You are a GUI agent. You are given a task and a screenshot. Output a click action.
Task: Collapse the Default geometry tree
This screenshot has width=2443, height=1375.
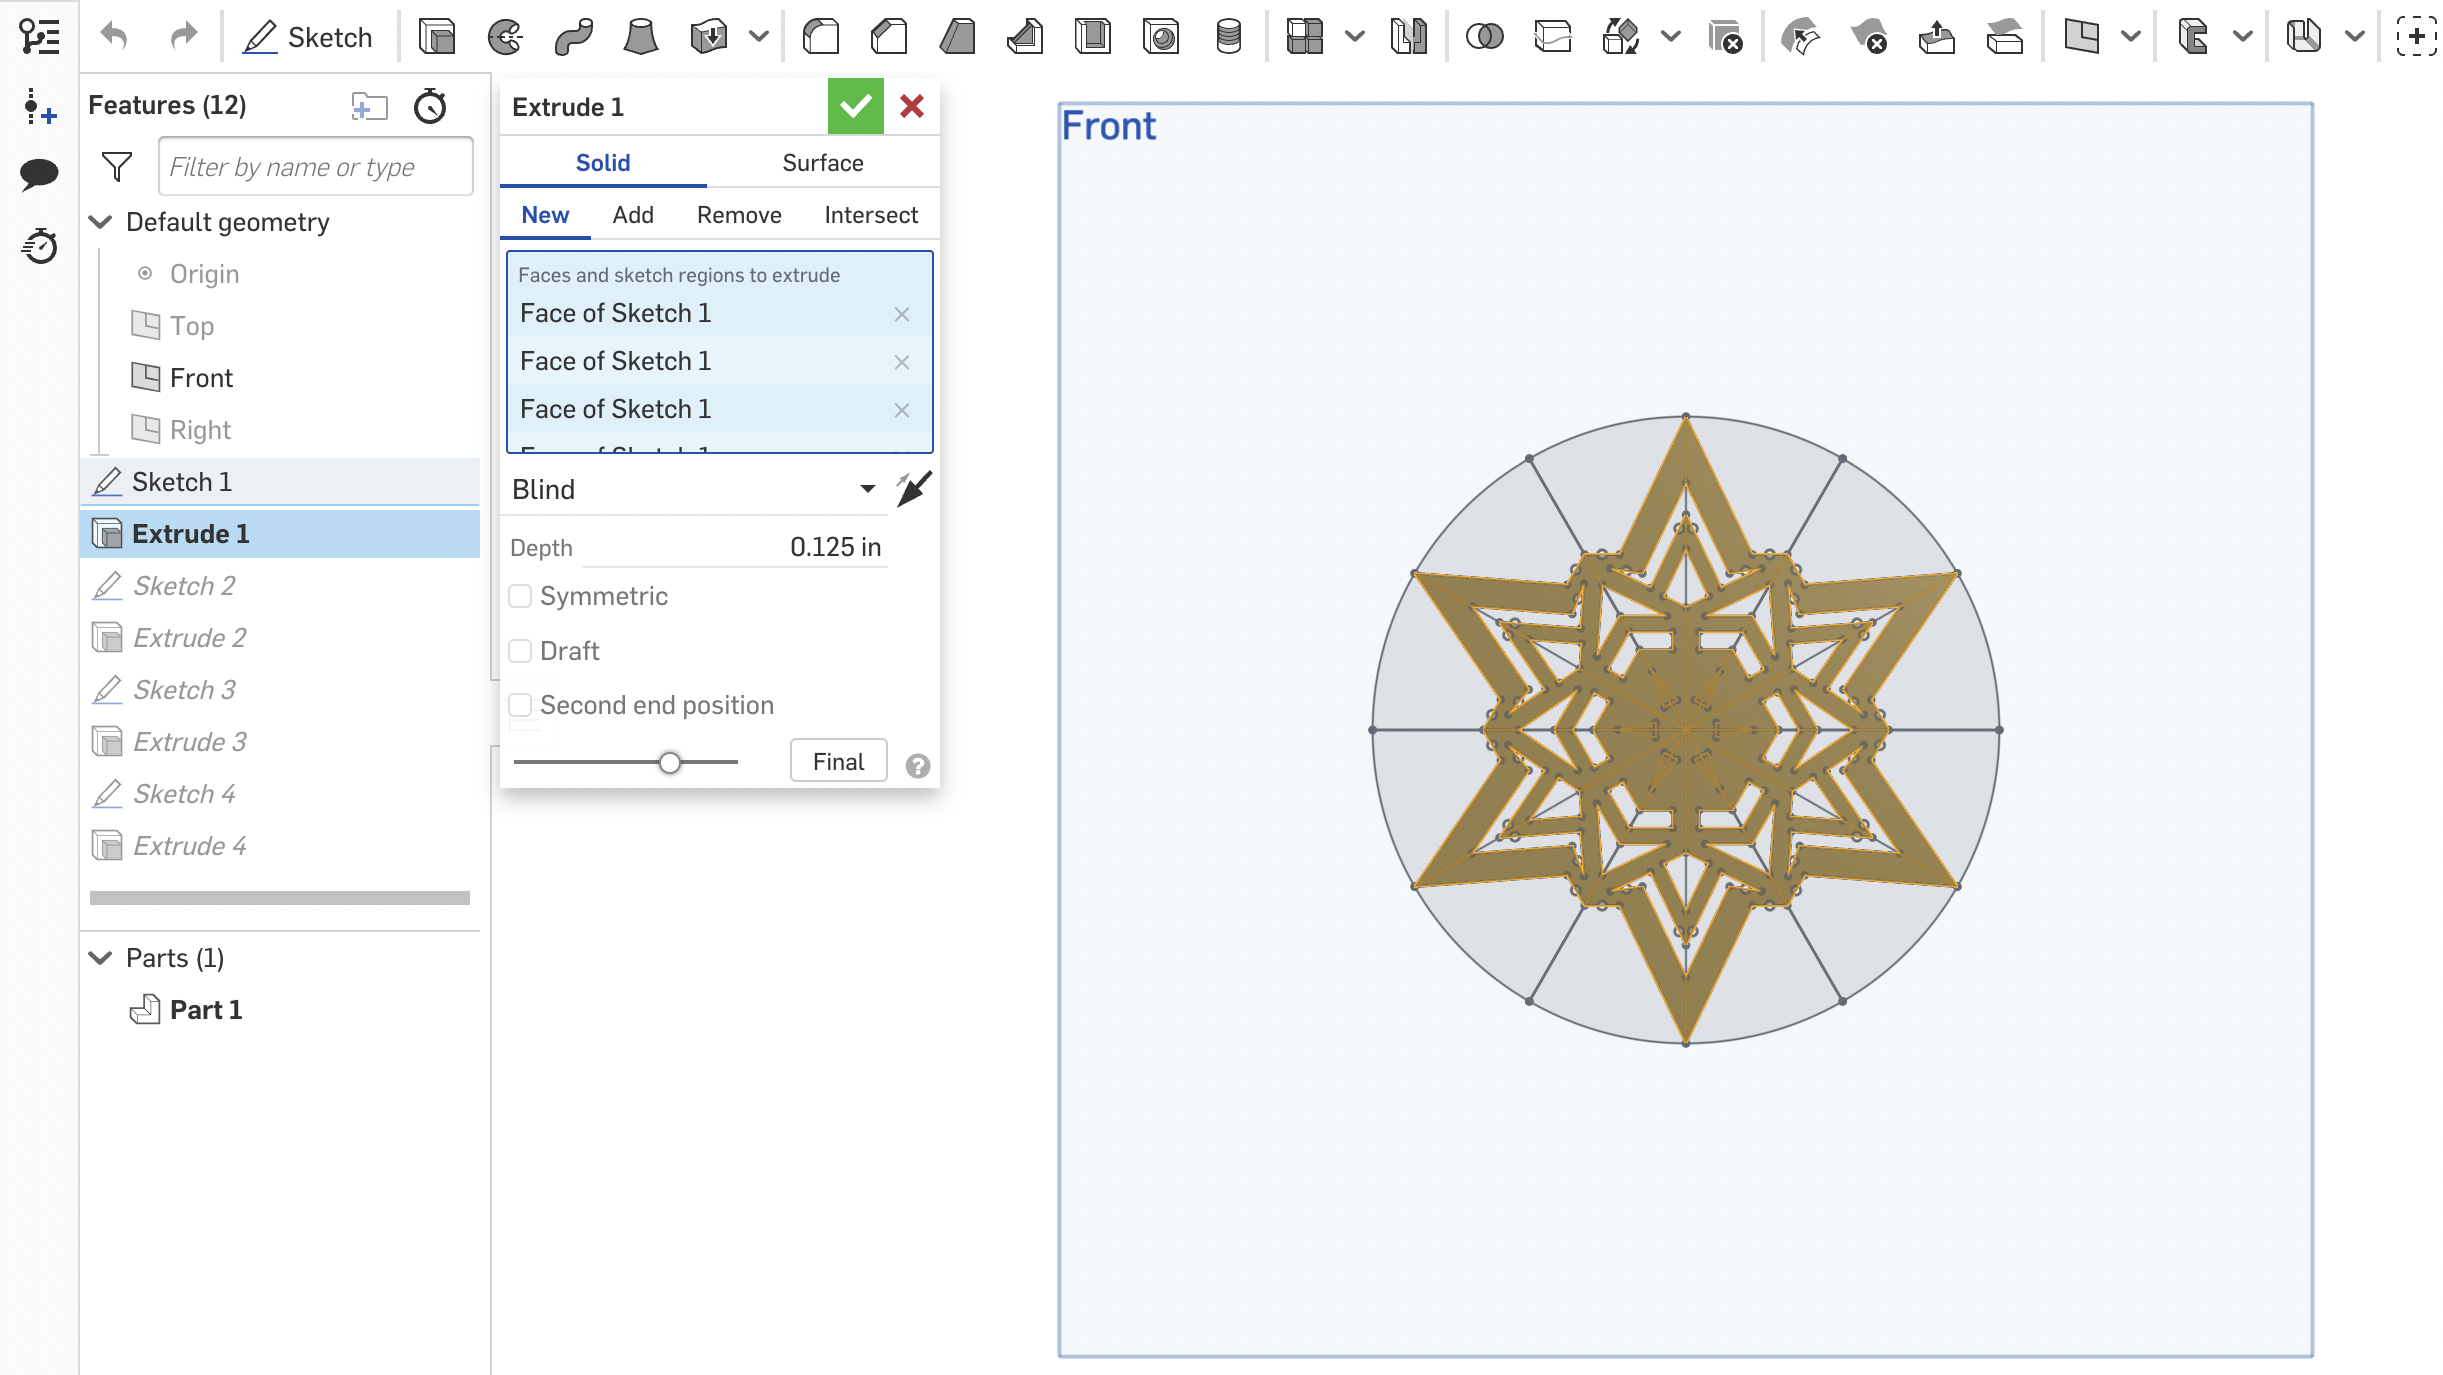(x=101, y=222)
